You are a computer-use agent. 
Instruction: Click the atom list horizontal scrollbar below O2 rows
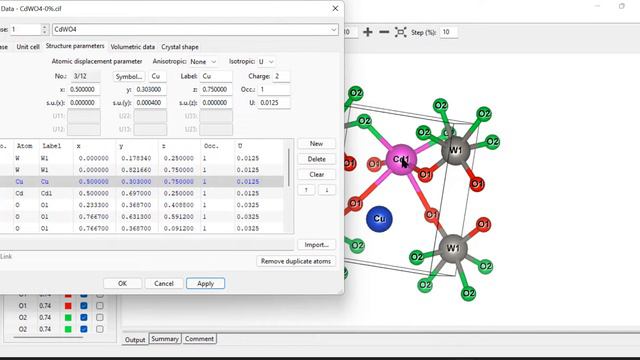pyautogui.click(x=48, y=338)
